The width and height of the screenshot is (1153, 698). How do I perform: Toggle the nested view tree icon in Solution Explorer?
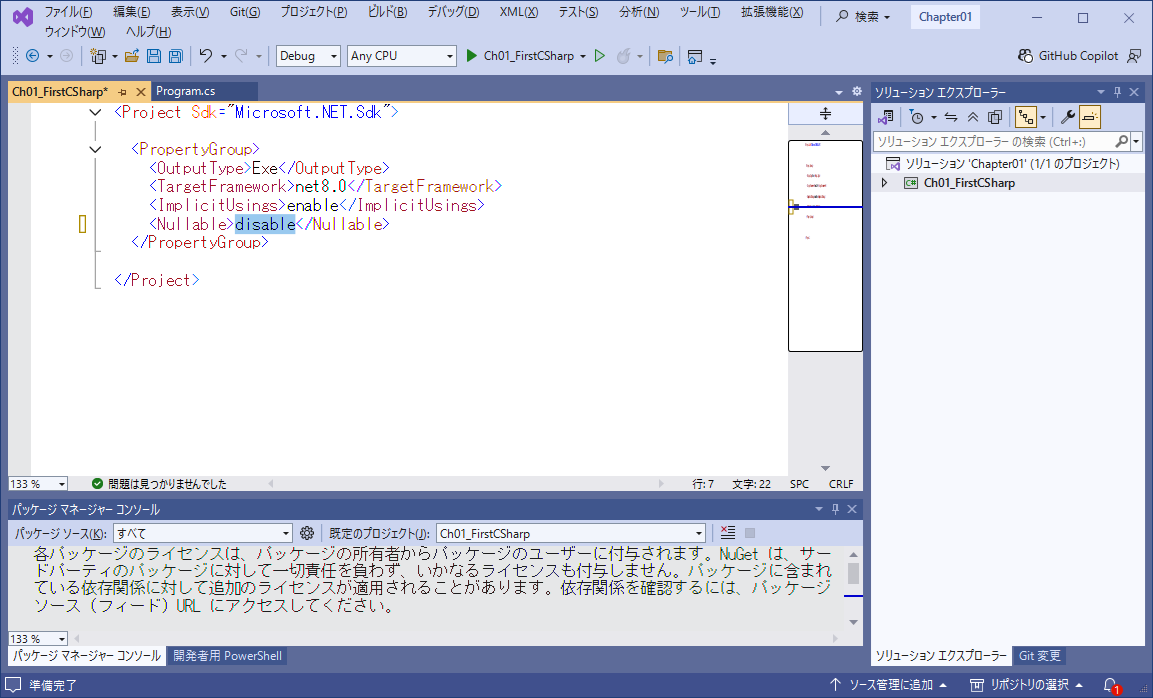point(1026,117)
